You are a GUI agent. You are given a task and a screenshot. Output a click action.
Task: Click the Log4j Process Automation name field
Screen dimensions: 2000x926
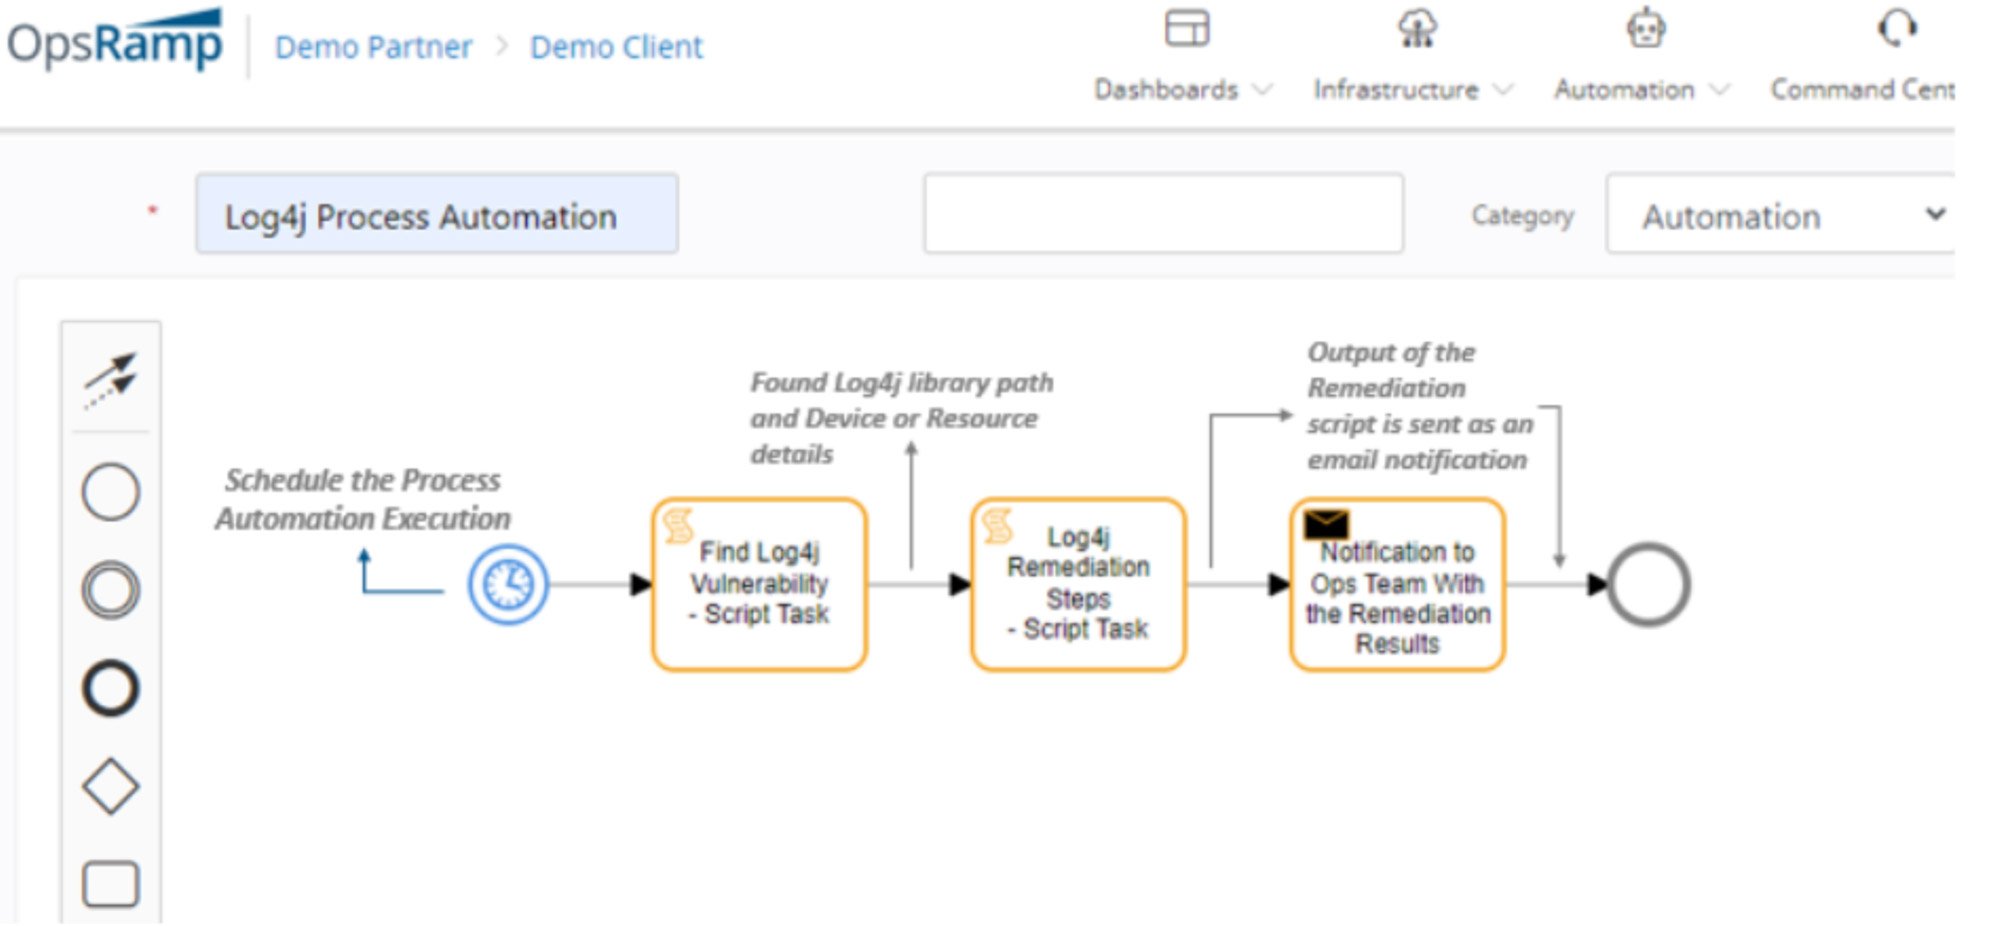[435, 214]
